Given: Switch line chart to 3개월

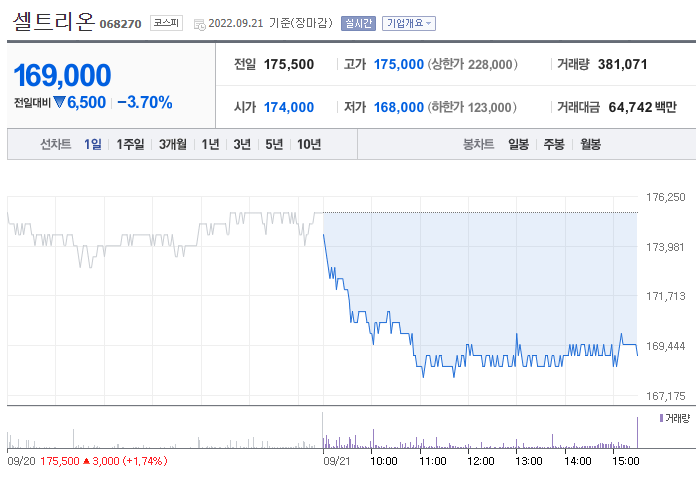Looking at the screenshot, I should click(x=173, y=144).
